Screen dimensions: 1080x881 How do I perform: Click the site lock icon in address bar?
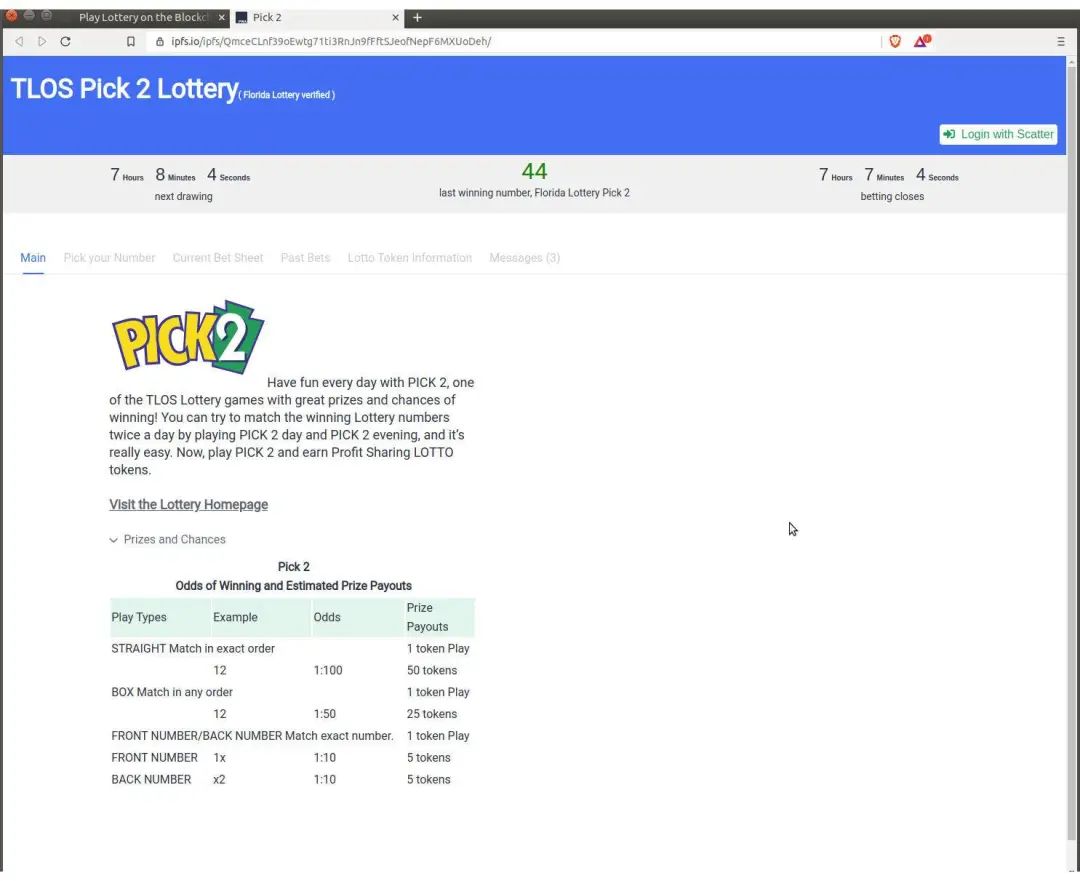[x=160, y=41]
